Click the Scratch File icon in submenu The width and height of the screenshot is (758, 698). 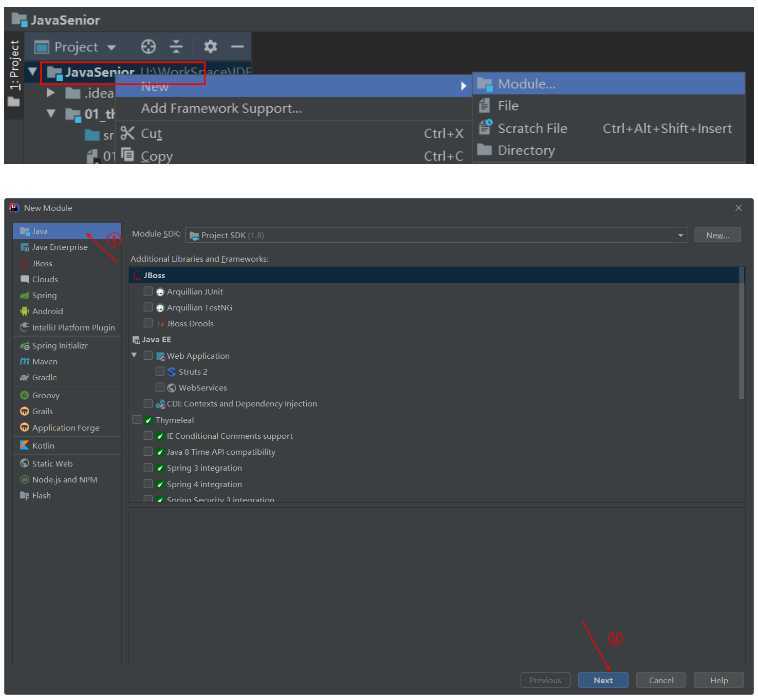(x=485, y=128)
